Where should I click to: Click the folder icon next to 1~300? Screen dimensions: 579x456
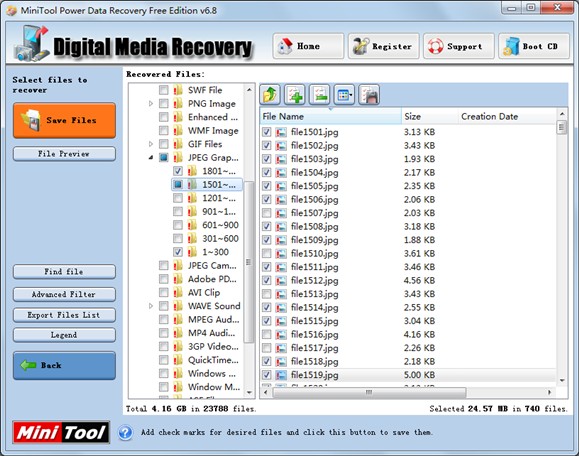tap(192, 252)
